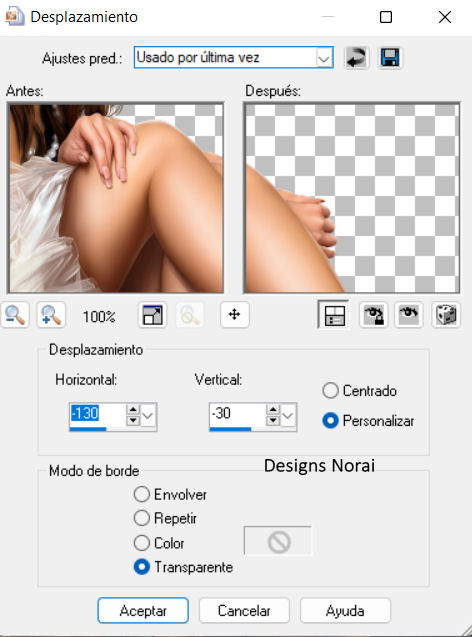Click the reset to default arrow icon

pyautogui.click(x=357, y=57)
